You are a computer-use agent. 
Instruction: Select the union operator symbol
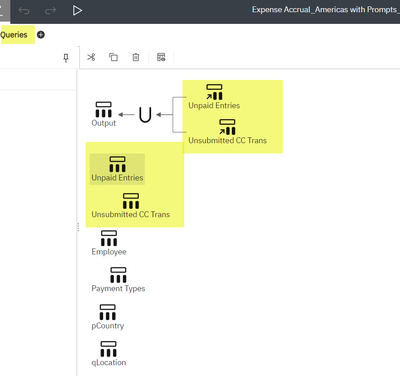click(145, 115)
